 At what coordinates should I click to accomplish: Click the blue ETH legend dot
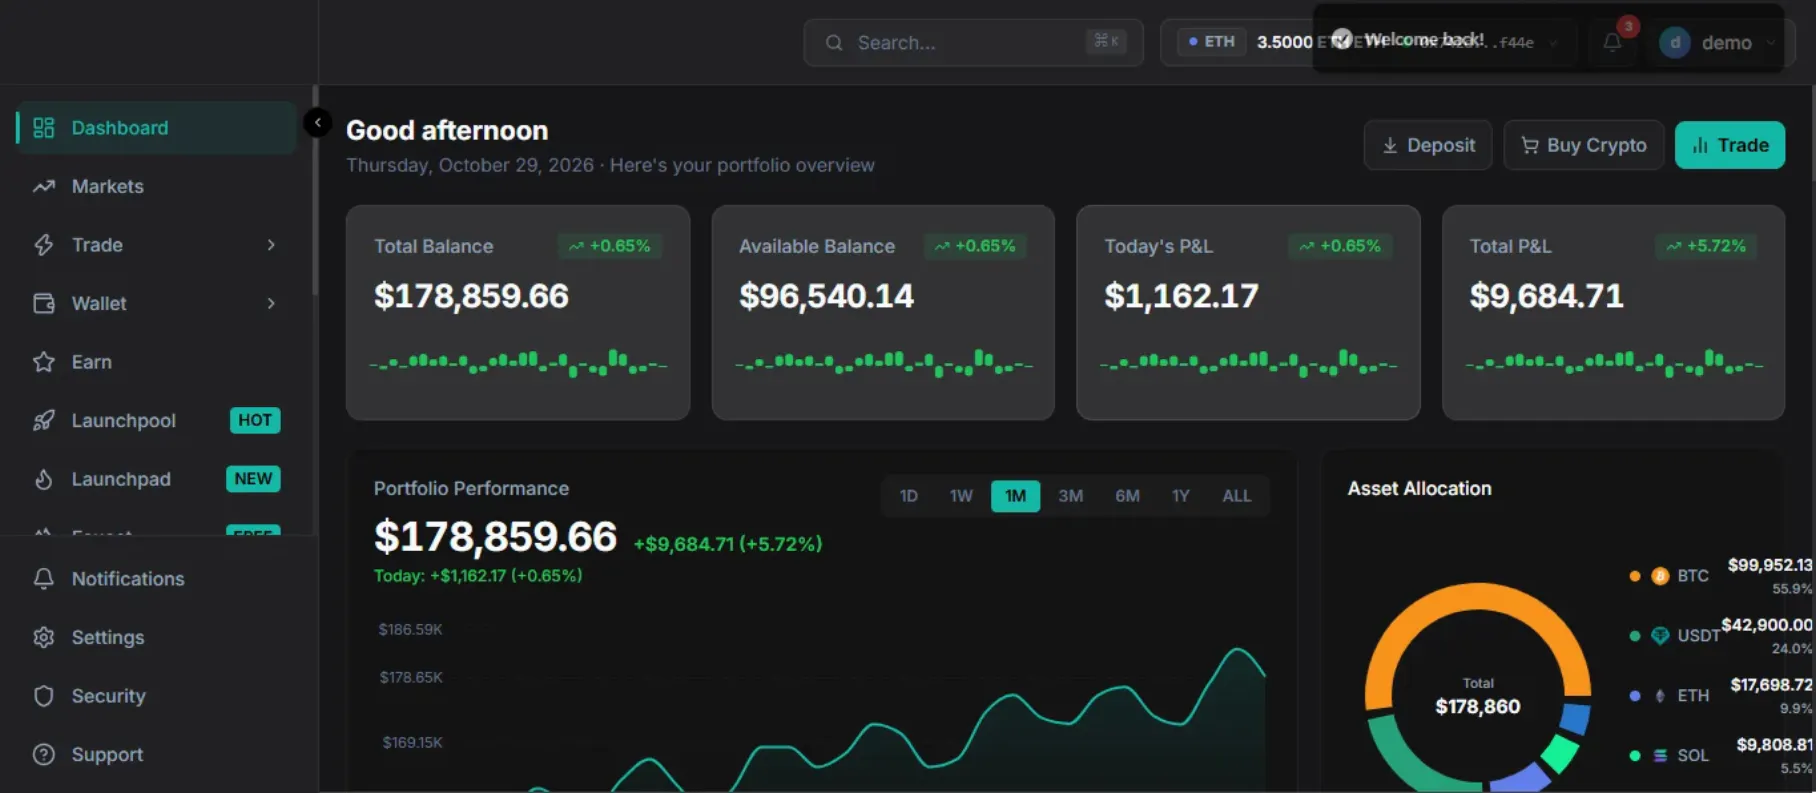[1635, 696]
